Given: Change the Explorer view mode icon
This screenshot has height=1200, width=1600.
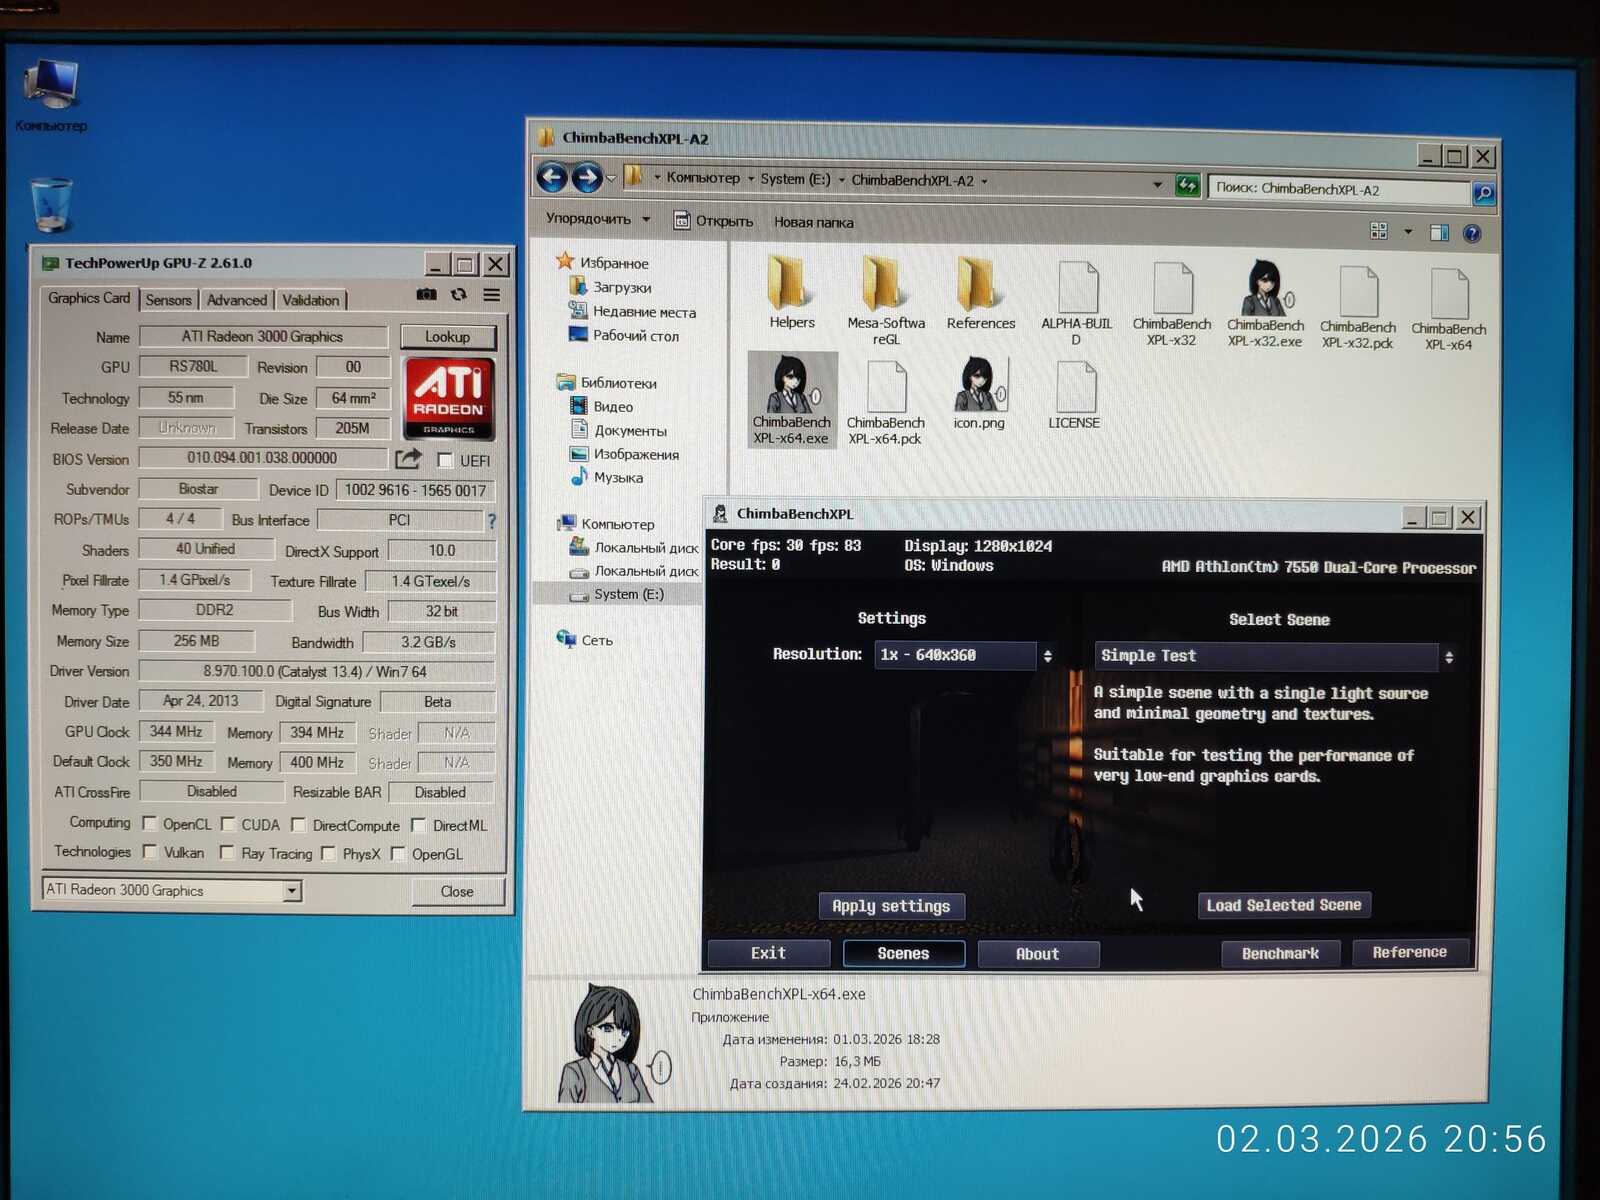Looking at the screenshot, I should tap(1379, 231).
